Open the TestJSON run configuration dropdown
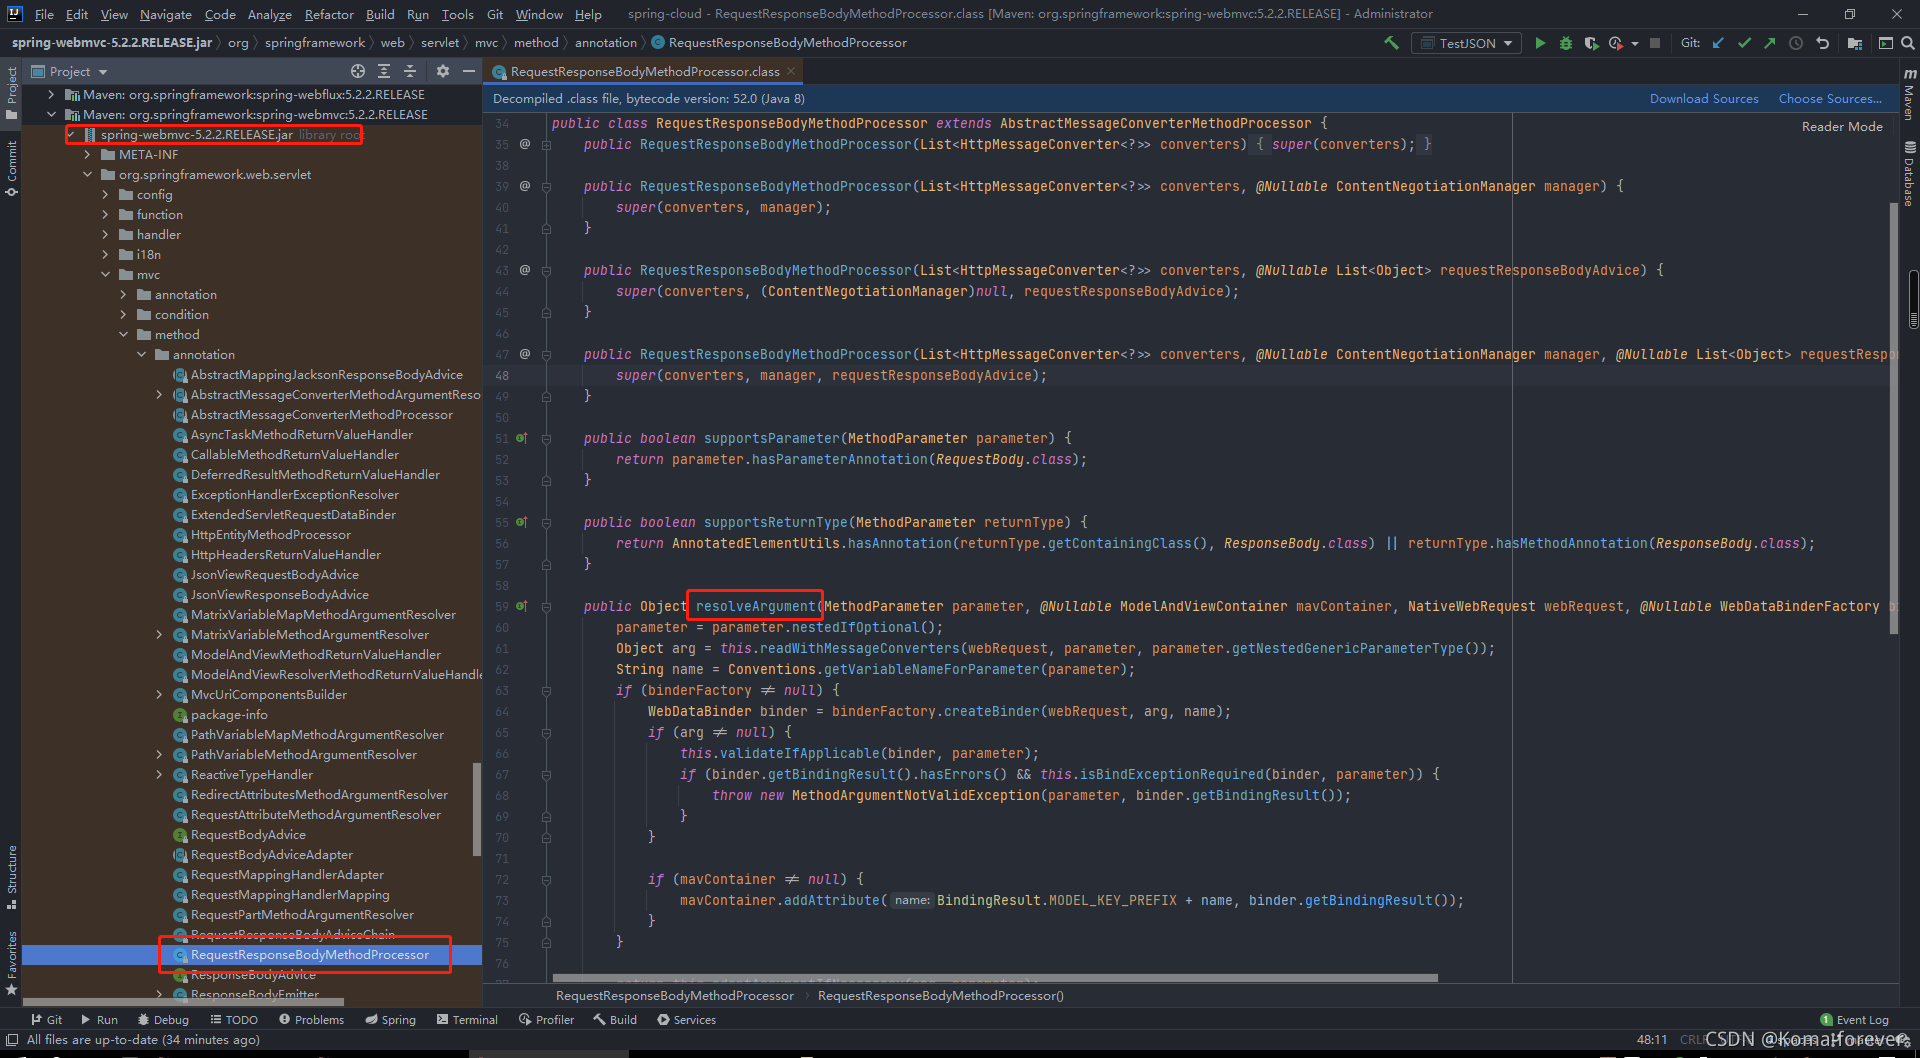Screen dimensions: 1920x1058 coord(1466,43)
